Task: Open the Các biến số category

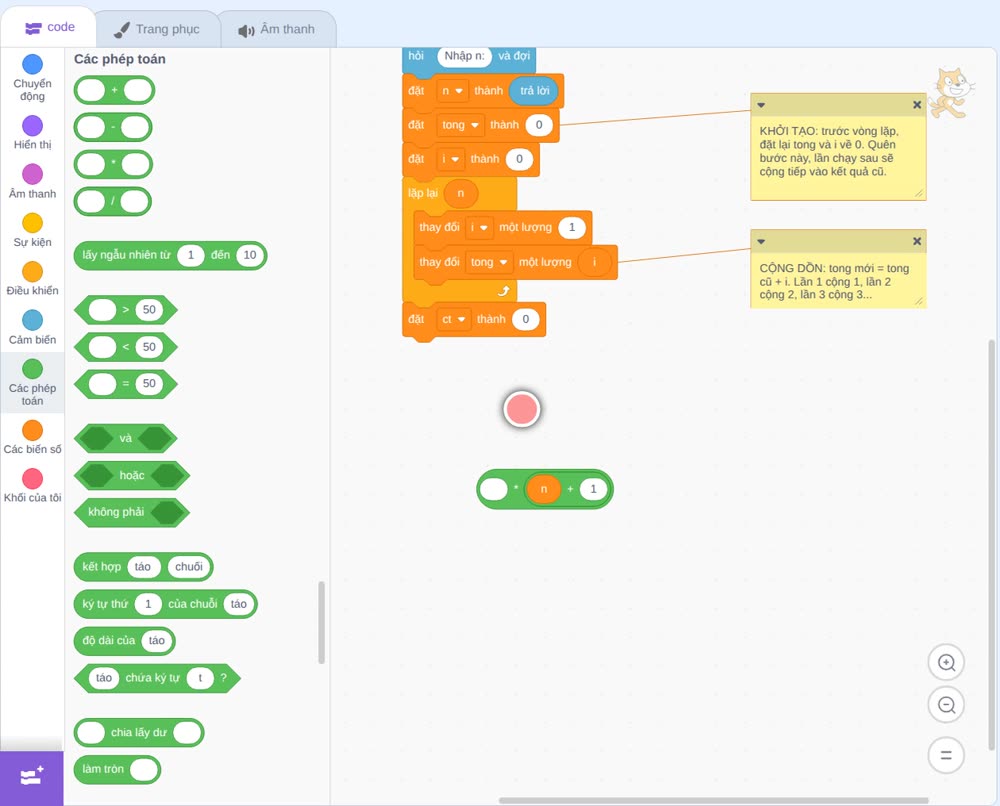Action: click(x=33, y=437)
